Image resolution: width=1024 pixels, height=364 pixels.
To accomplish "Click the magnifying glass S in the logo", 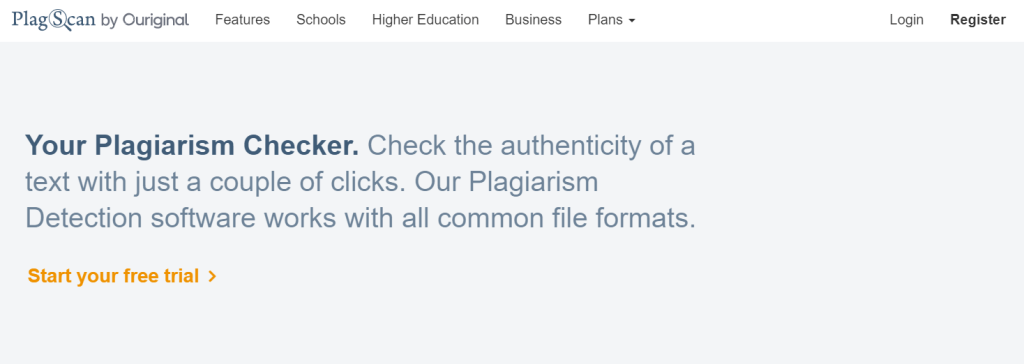I will tap(59, 21).
